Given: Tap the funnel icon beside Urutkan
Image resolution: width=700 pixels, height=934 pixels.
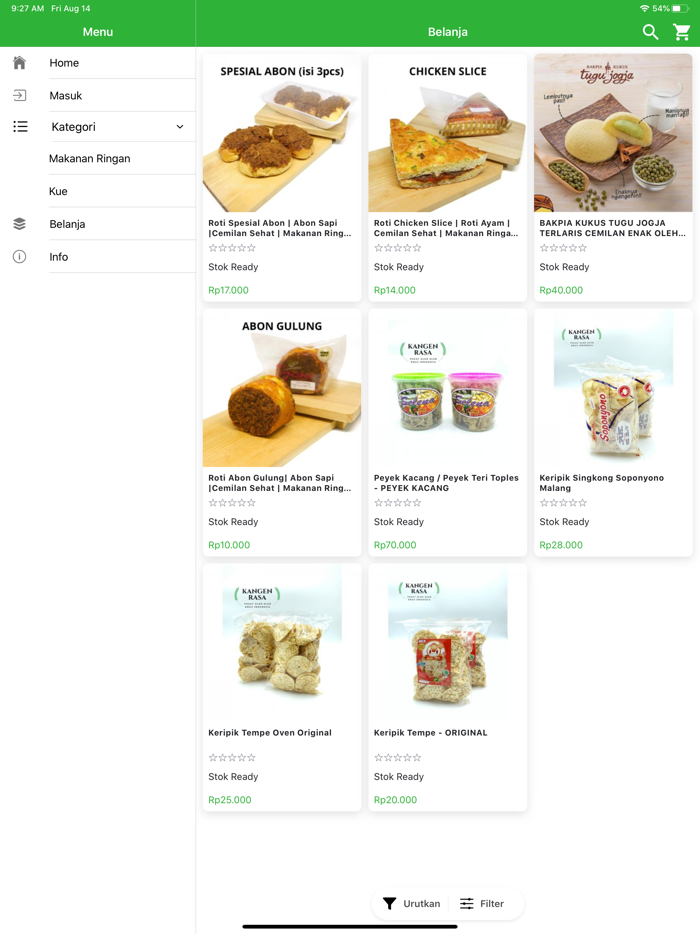Looking at the screenshot, I should pyautogui.click(x=390, y=903).
